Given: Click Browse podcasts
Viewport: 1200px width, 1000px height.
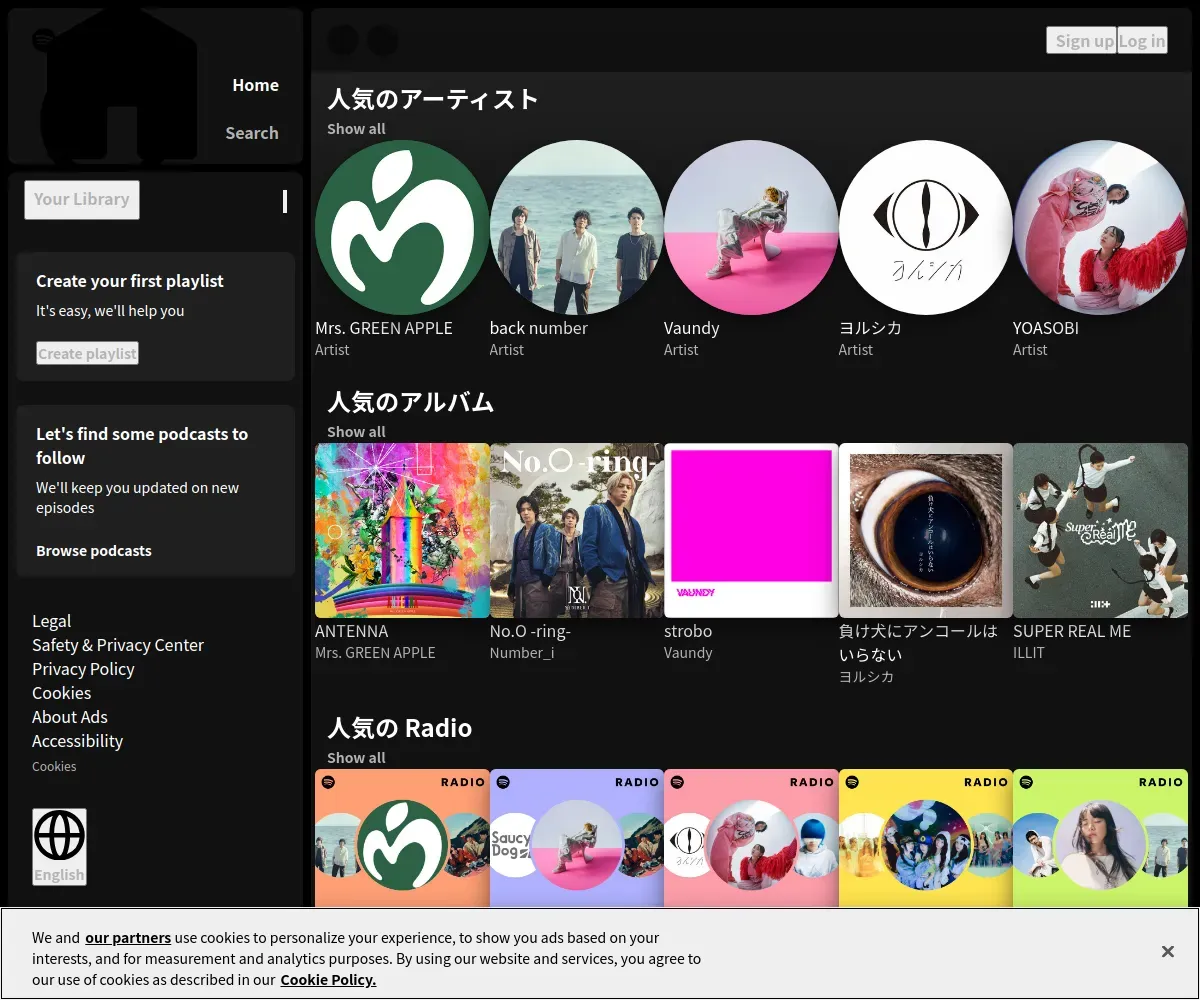Looking at the screenshot, I should (x=94, y=551).
